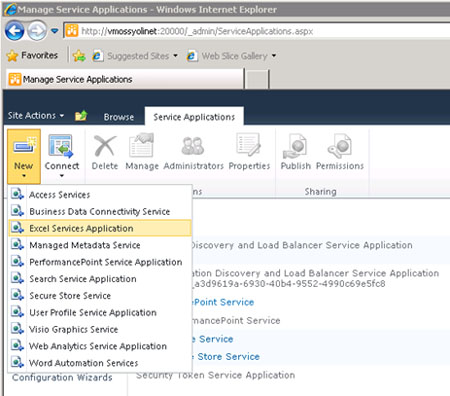The height and width of the screenshot is (396, 450).
Task: Choose Web Analytics Service Application
Action: coord(100,346)
